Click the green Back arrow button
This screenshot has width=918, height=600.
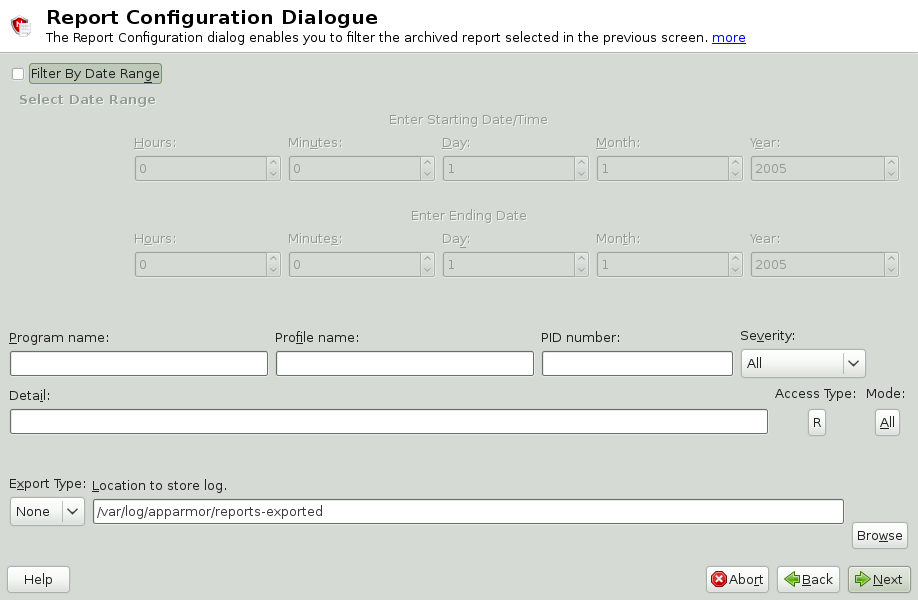(x=792, y=579)
